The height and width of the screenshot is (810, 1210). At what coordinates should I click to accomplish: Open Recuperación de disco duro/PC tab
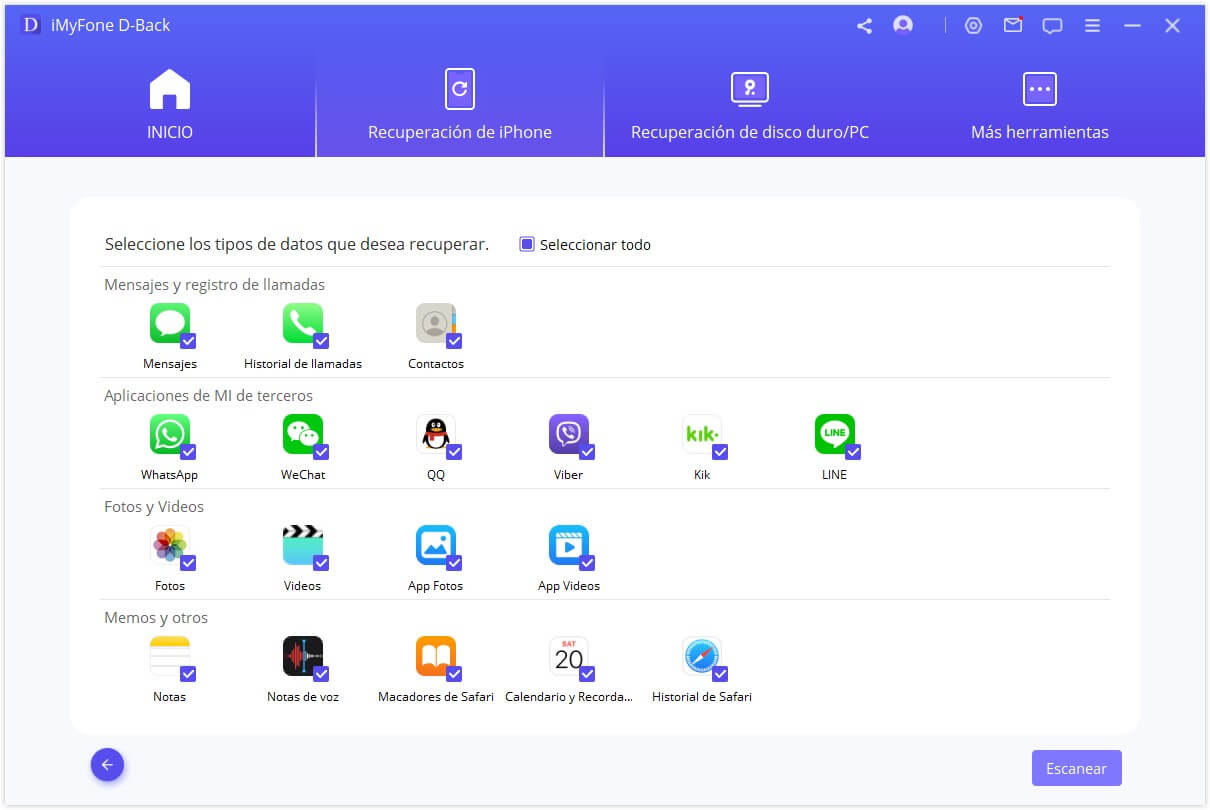748,103
